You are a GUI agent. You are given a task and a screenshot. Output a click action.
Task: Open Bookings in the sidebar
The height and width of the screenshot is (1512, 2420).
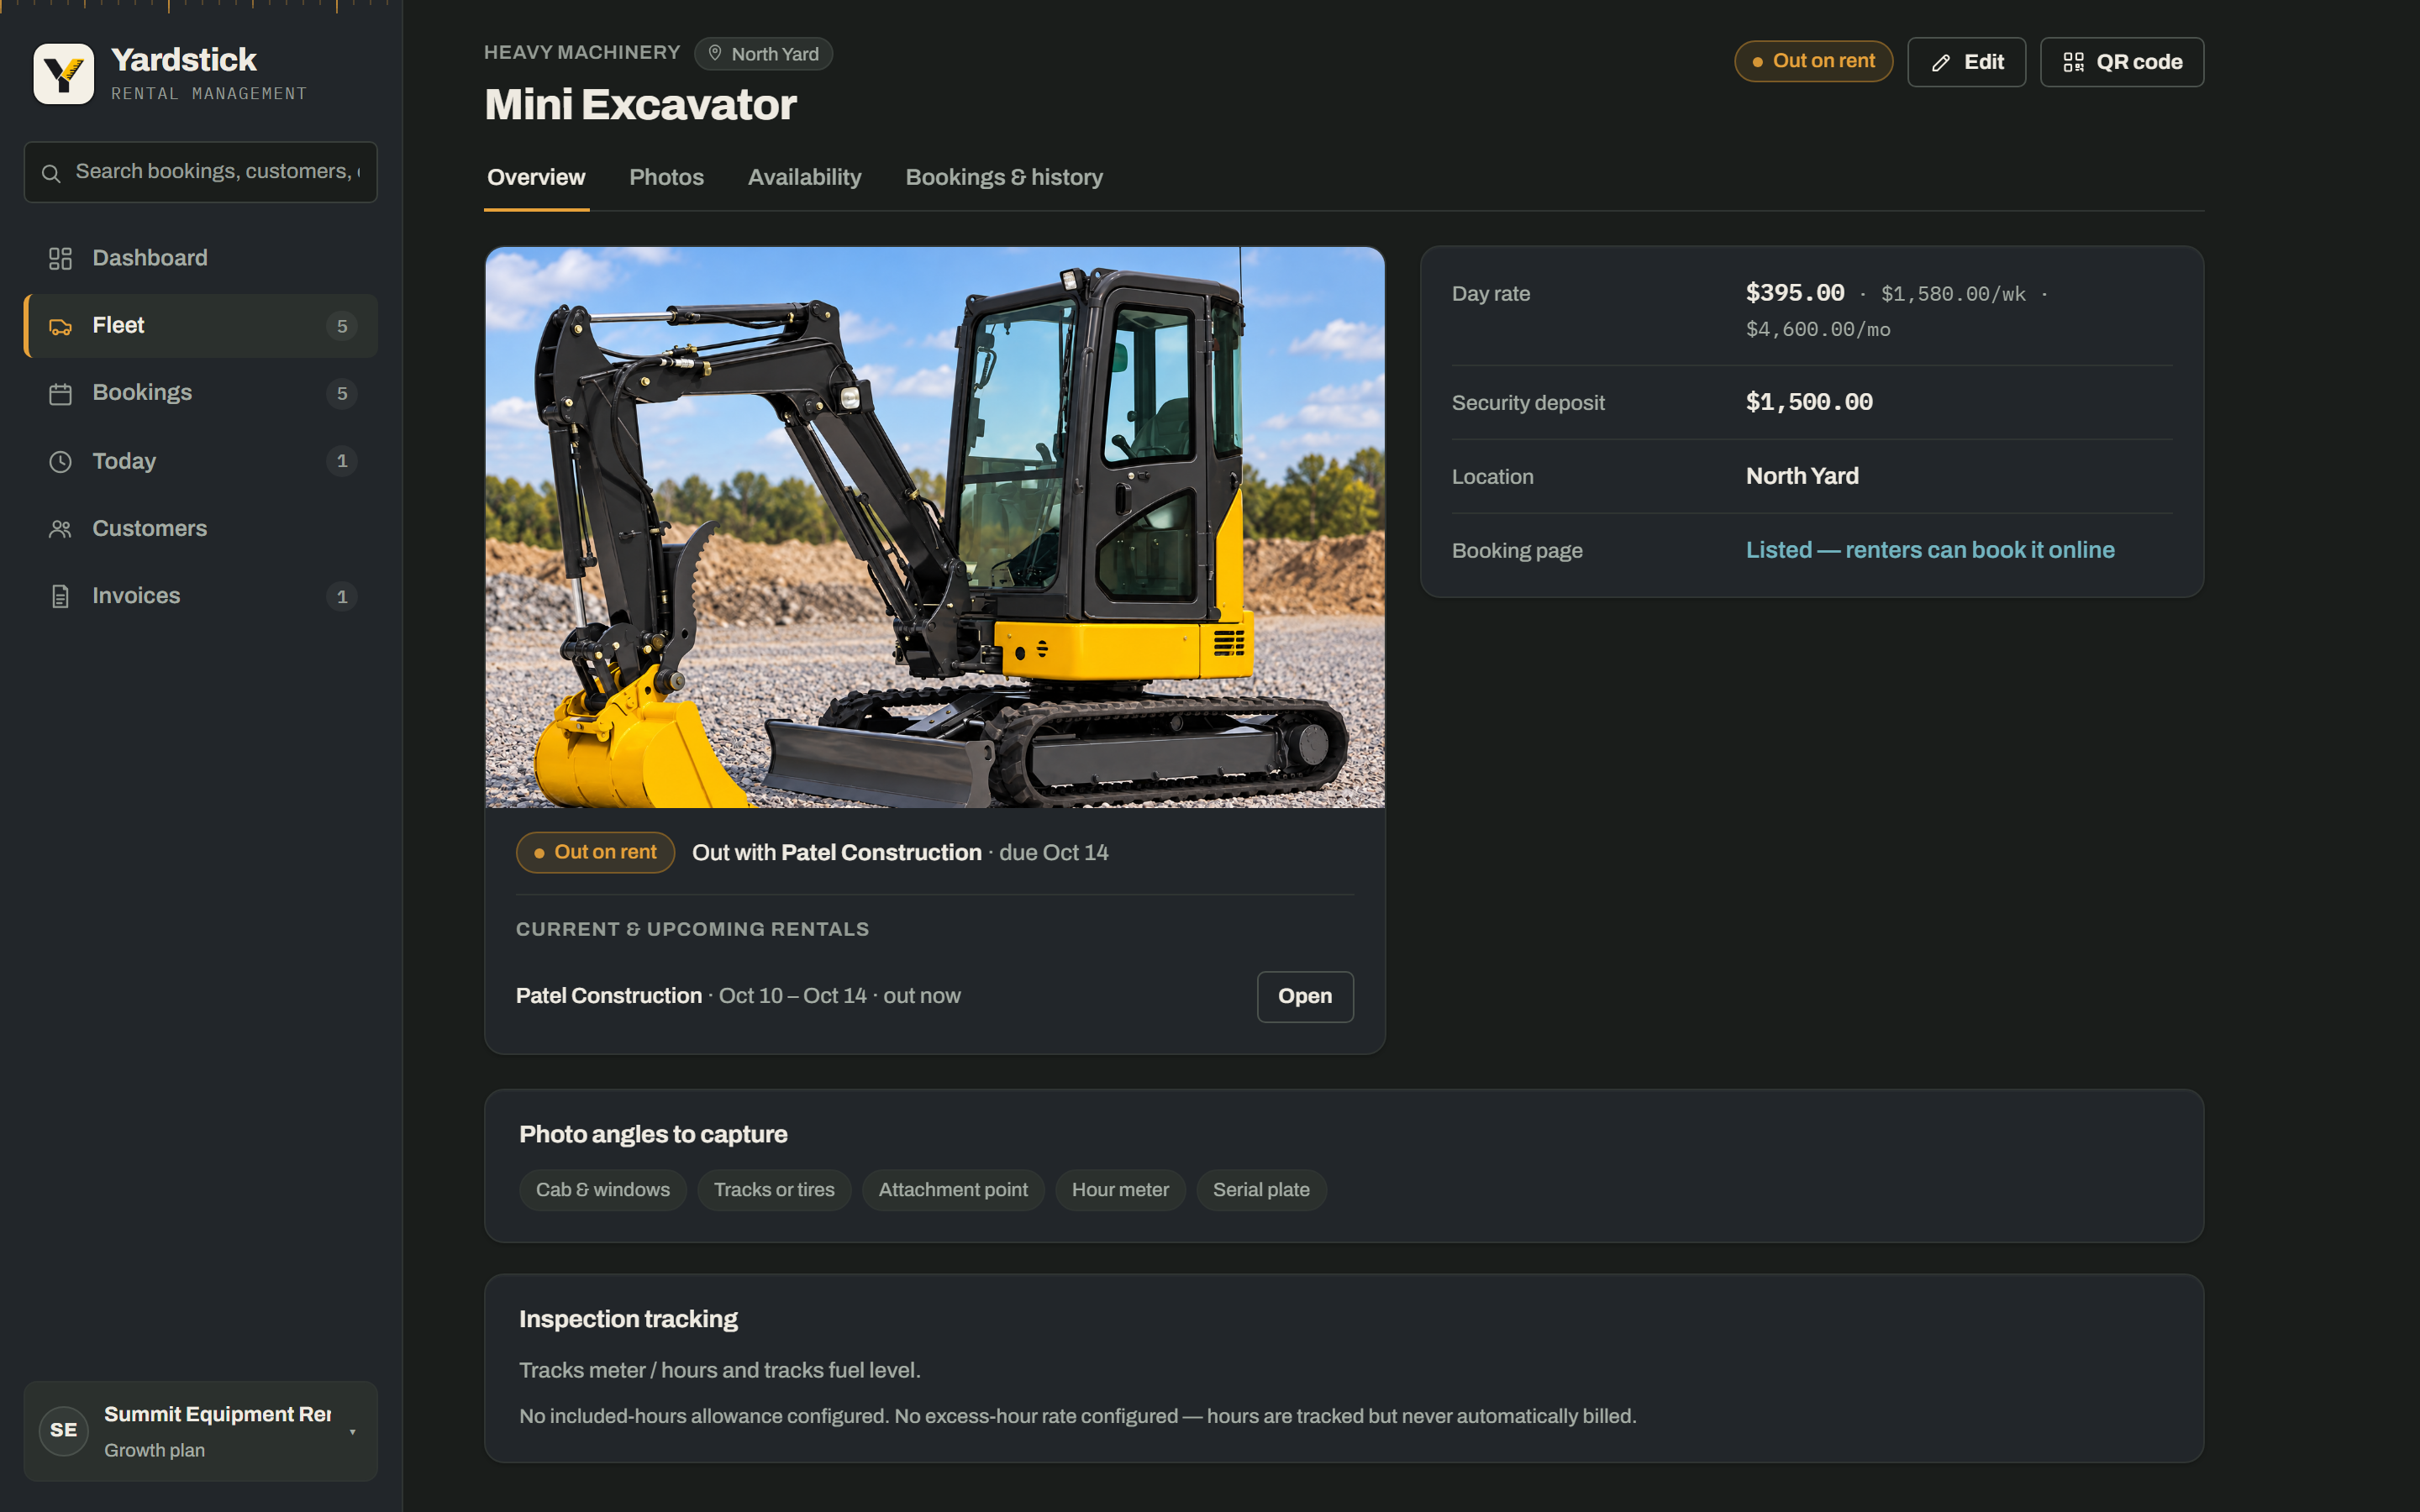(x=201, y=394)
